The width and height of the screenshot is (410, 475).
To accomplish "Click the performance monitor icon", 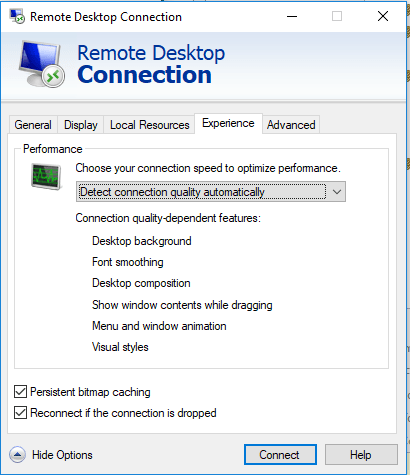I will 46,177.
